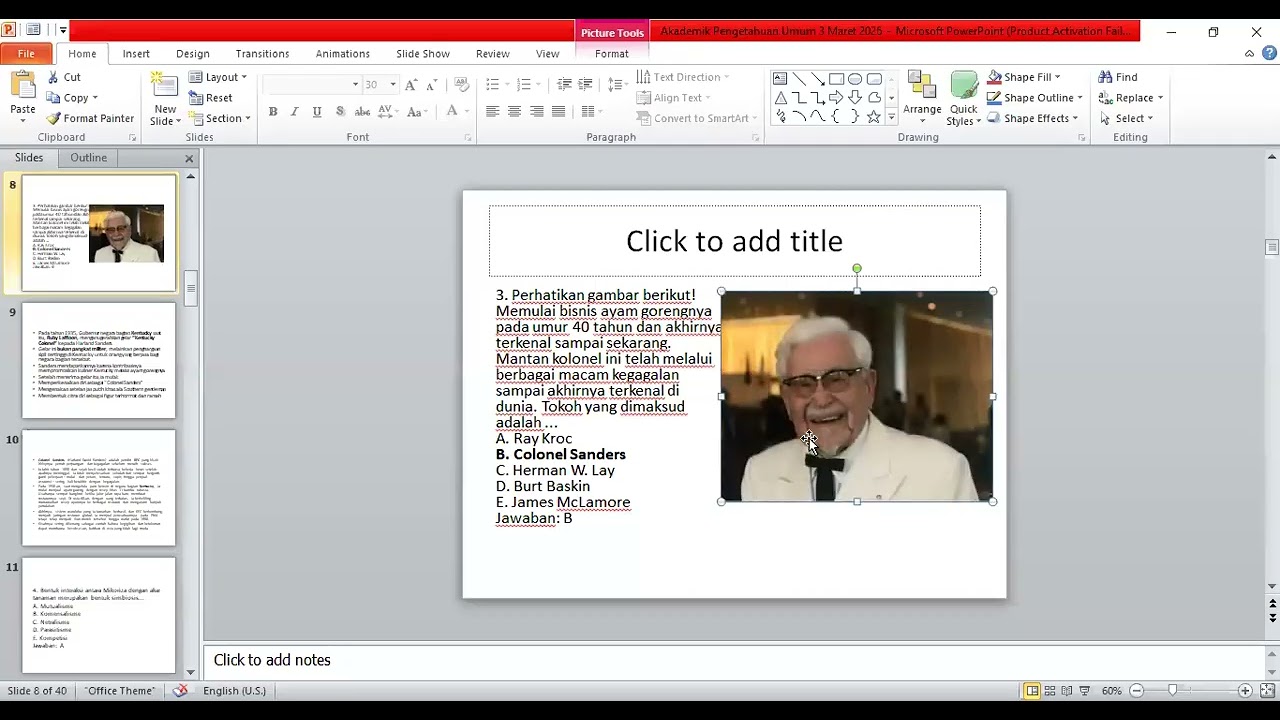Click the English (U.S.) language indicator
1280x720 pixels.
pyautogui.click(x=234, y=691)
